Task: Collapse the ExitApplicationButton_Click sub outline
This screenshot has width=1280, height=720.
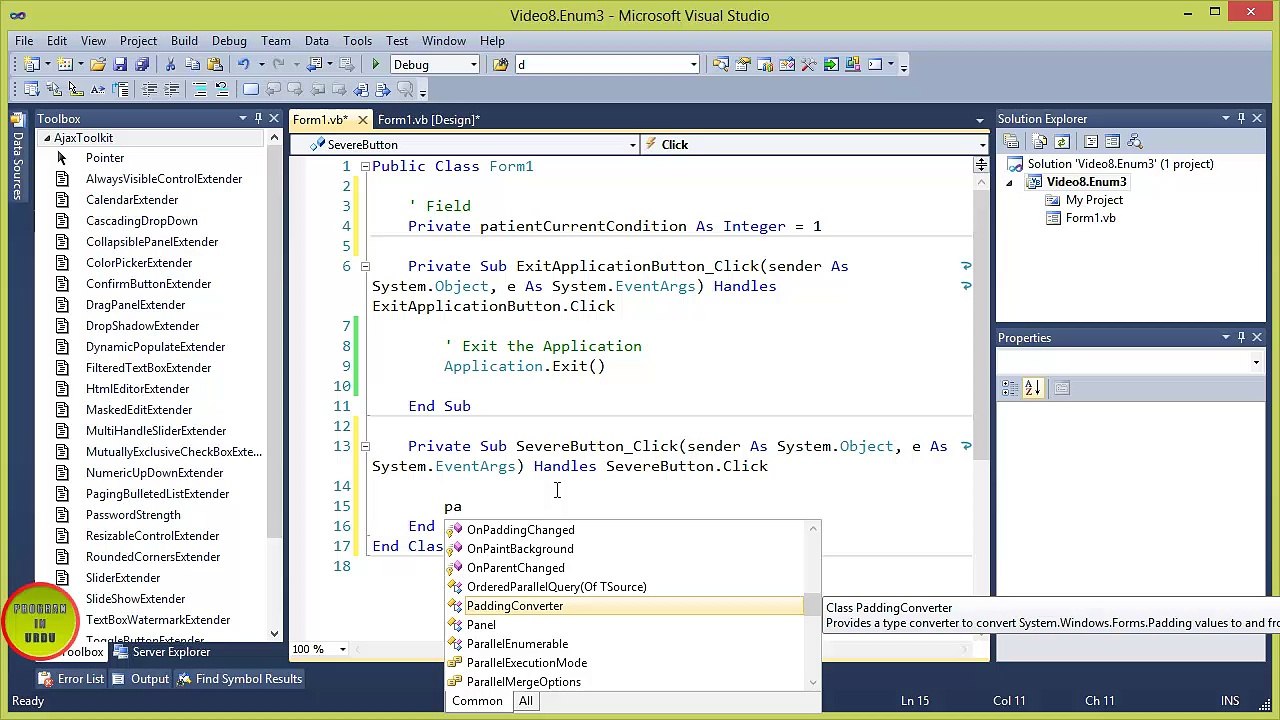Action: point(365,266)
